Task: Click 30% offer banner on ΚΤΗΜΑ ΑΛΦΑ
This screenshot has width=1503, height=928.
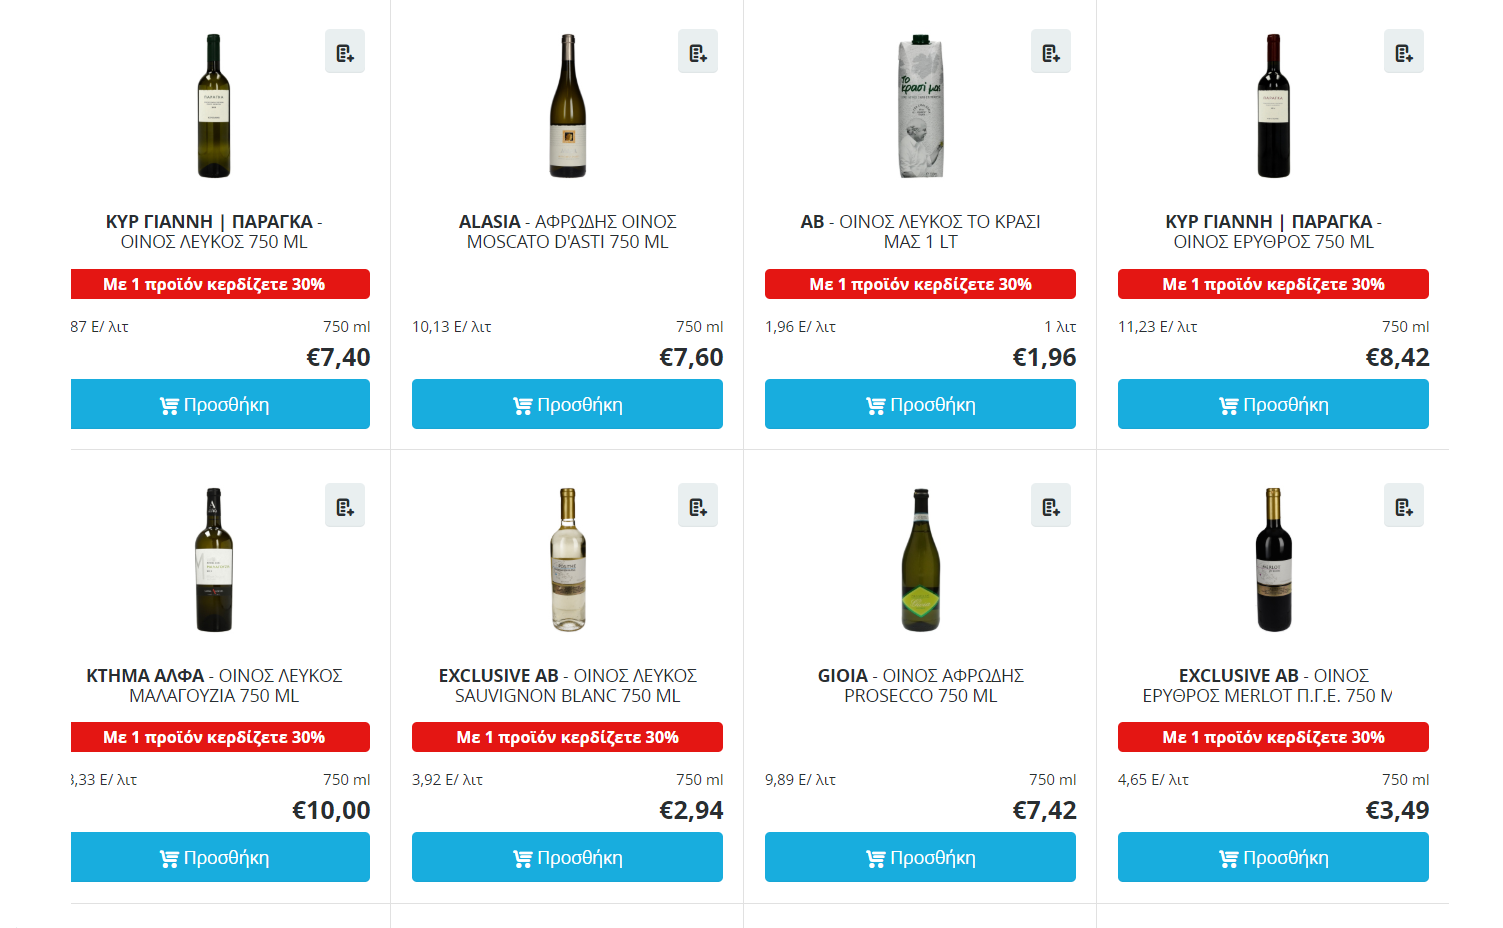Action: pos(220,737)
